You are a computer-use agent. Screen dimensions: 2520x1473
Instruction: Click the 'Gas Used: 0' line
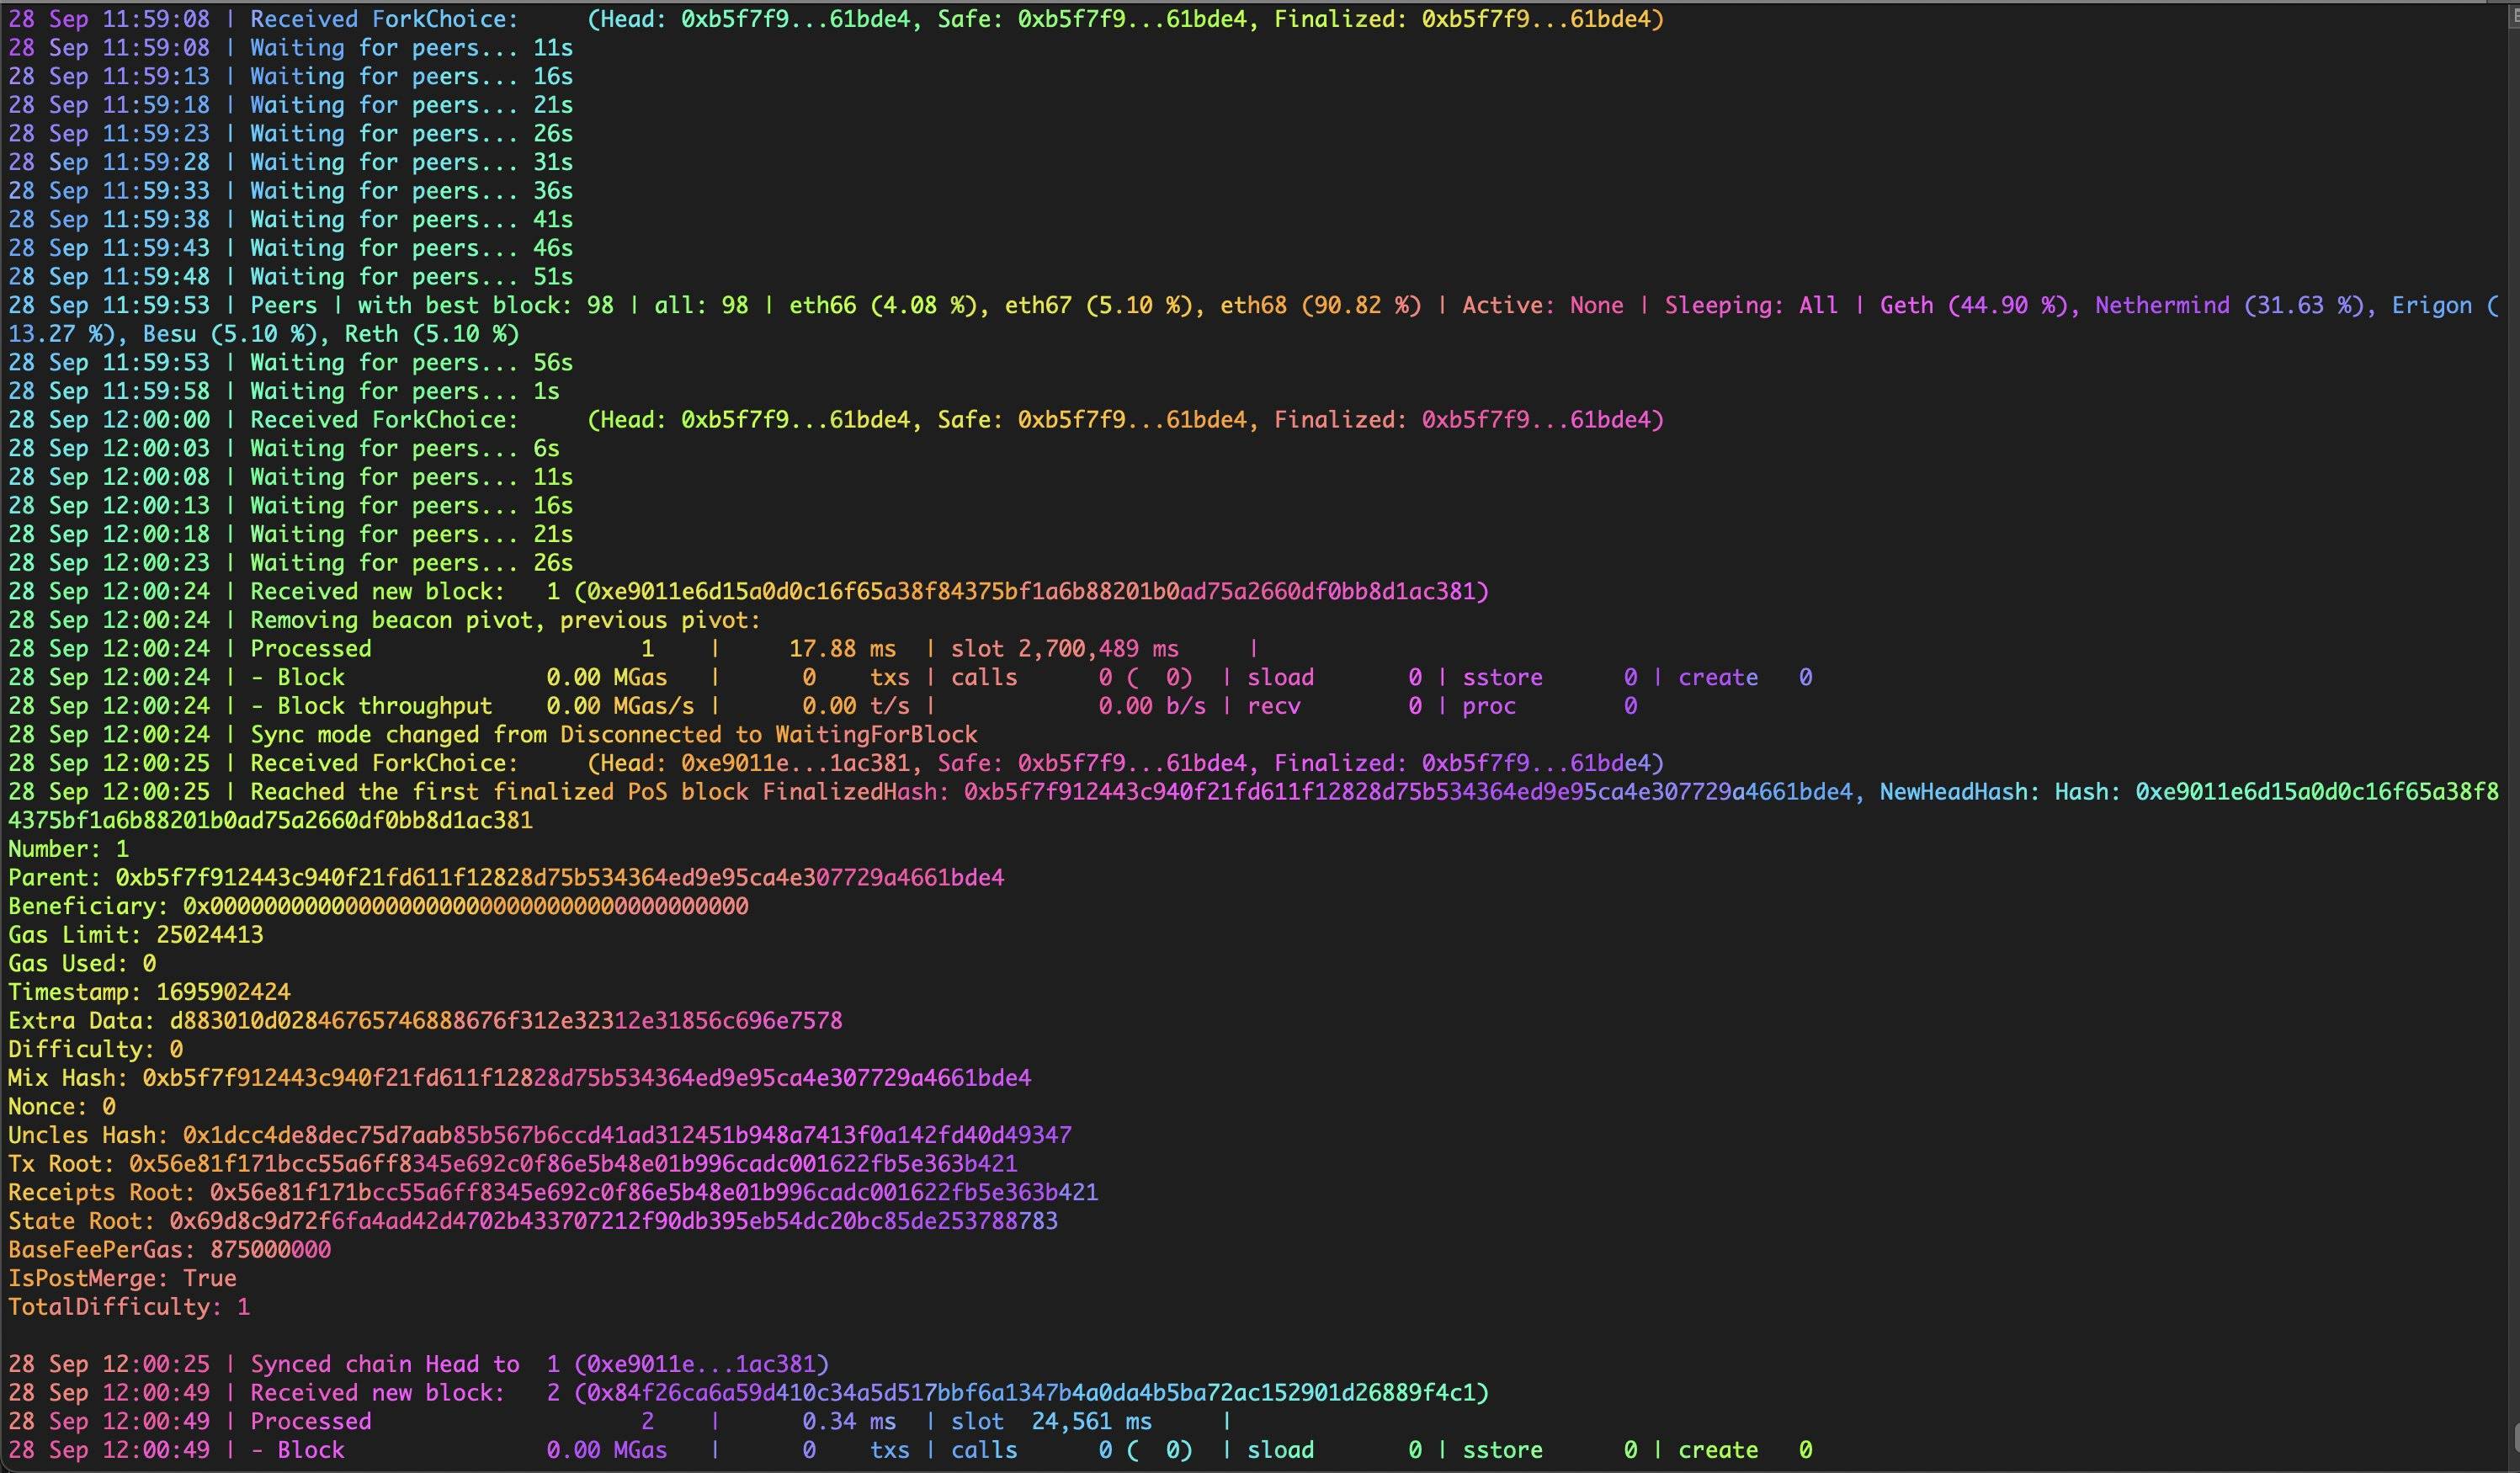pyautogui.click(x=82, y=964)
